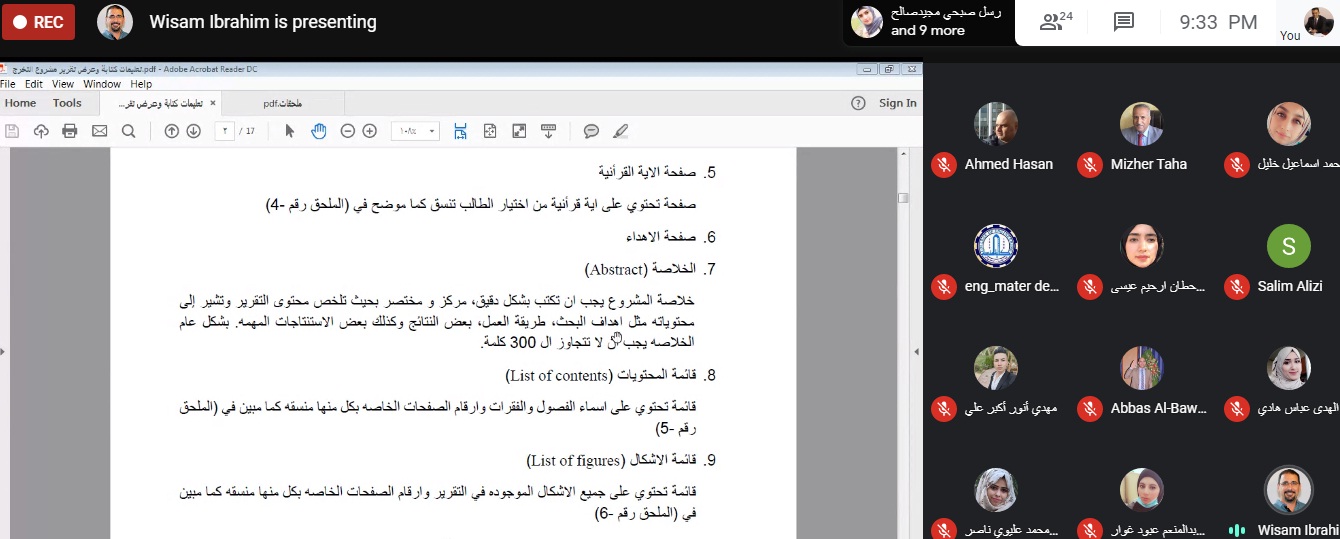Screen dimensions: 1340x539
Task: Click Abbas Al-Baw's muted microphone icon
Action: [x=1090, y=408]
